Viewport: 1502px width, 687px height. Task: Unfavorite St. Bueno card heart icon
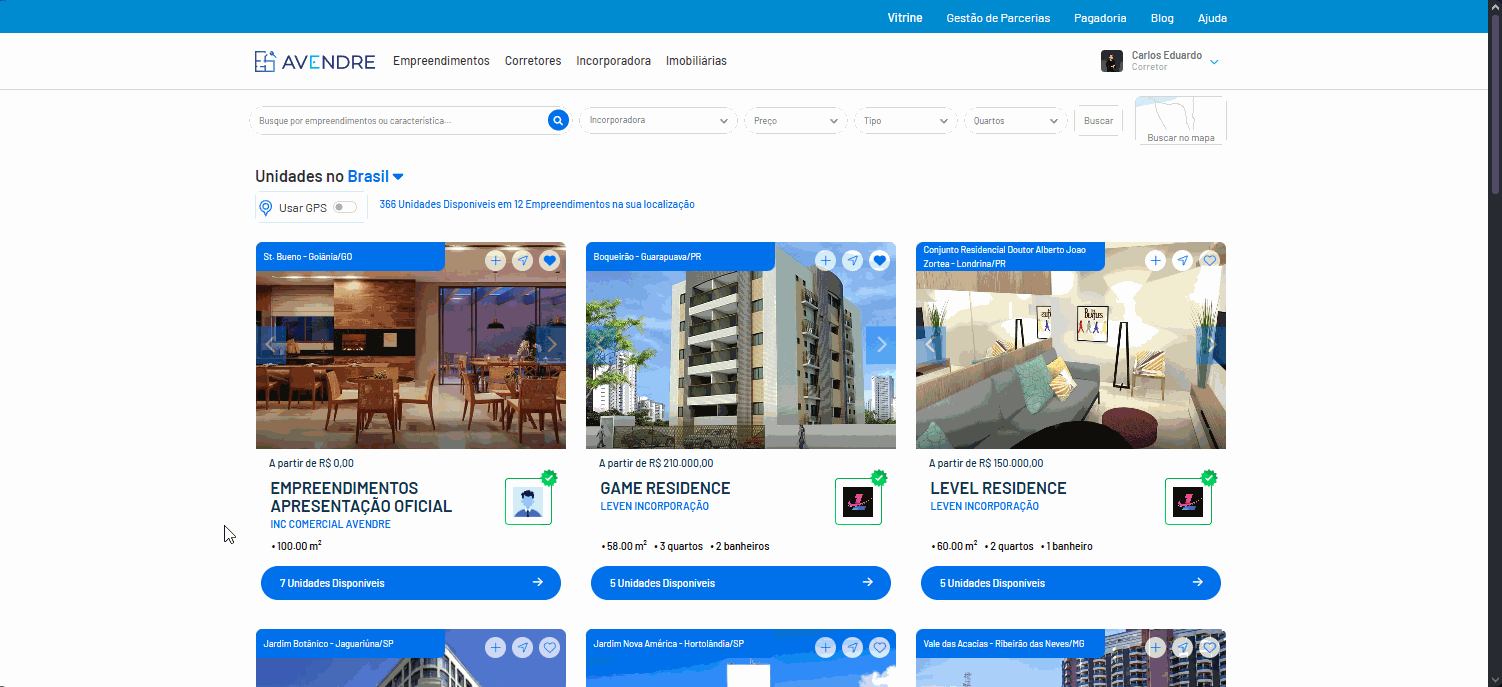(549, 260)
